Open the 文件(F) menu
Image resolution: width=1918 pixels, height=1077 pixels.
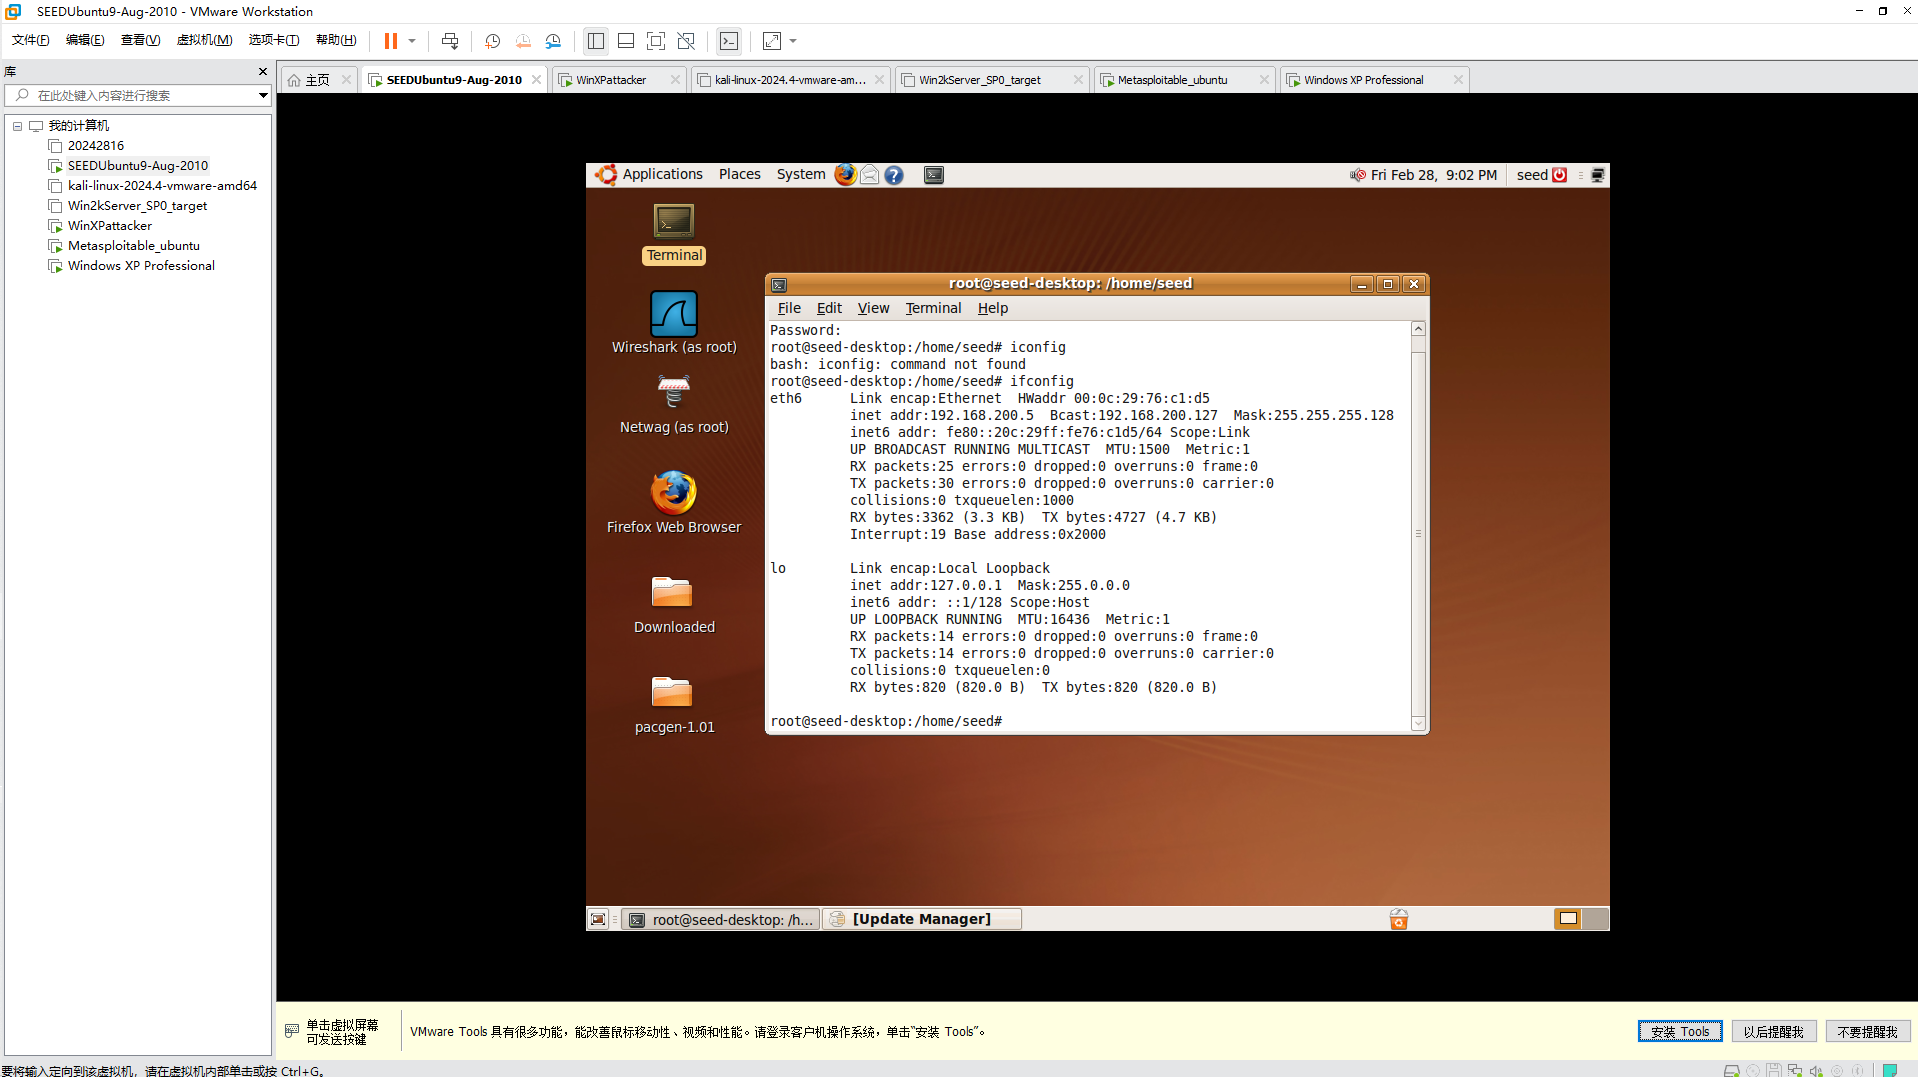[30, 40]
